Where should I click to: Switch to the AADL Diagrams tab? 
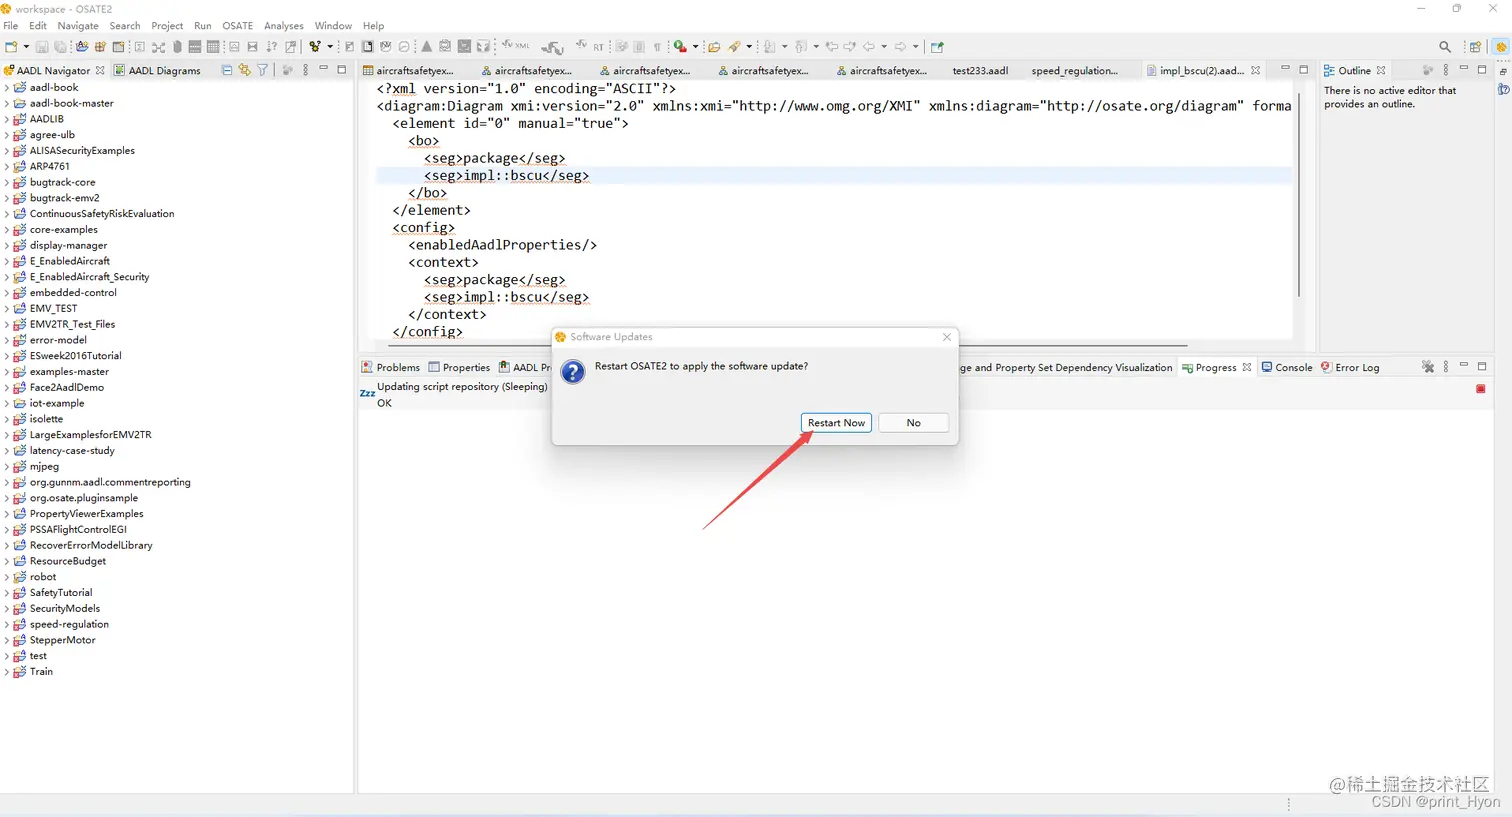point(157,70)
